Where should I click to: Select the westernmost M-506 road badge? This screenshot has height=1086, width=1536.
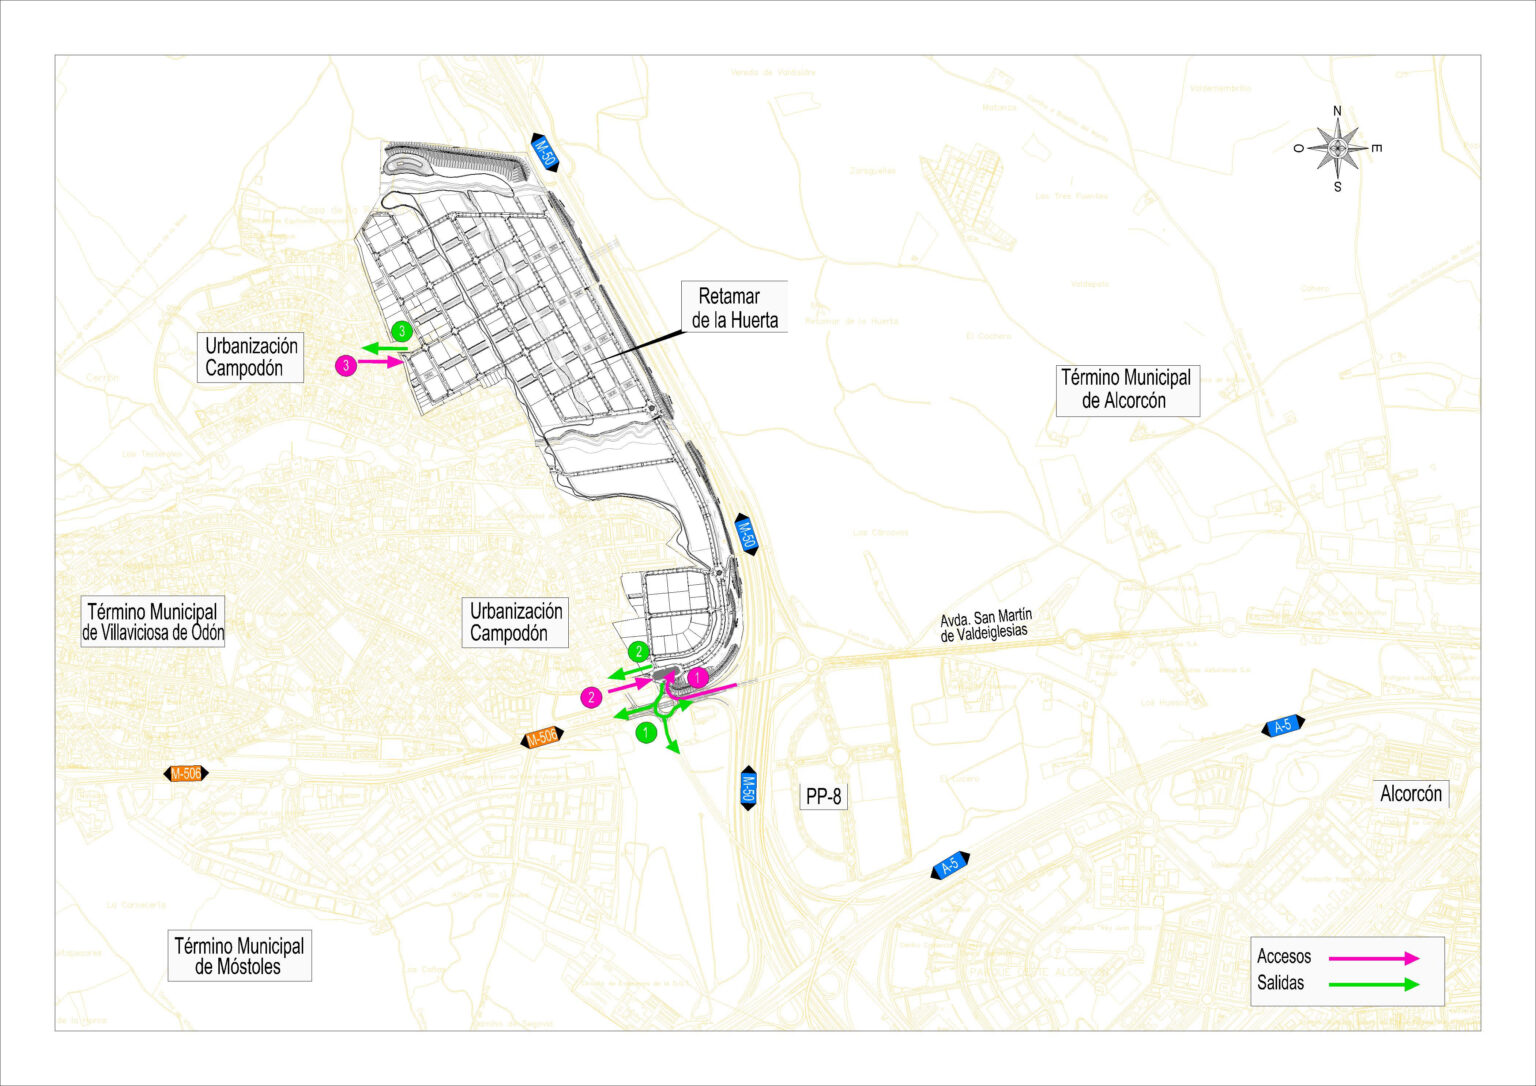tap(186, 773)
